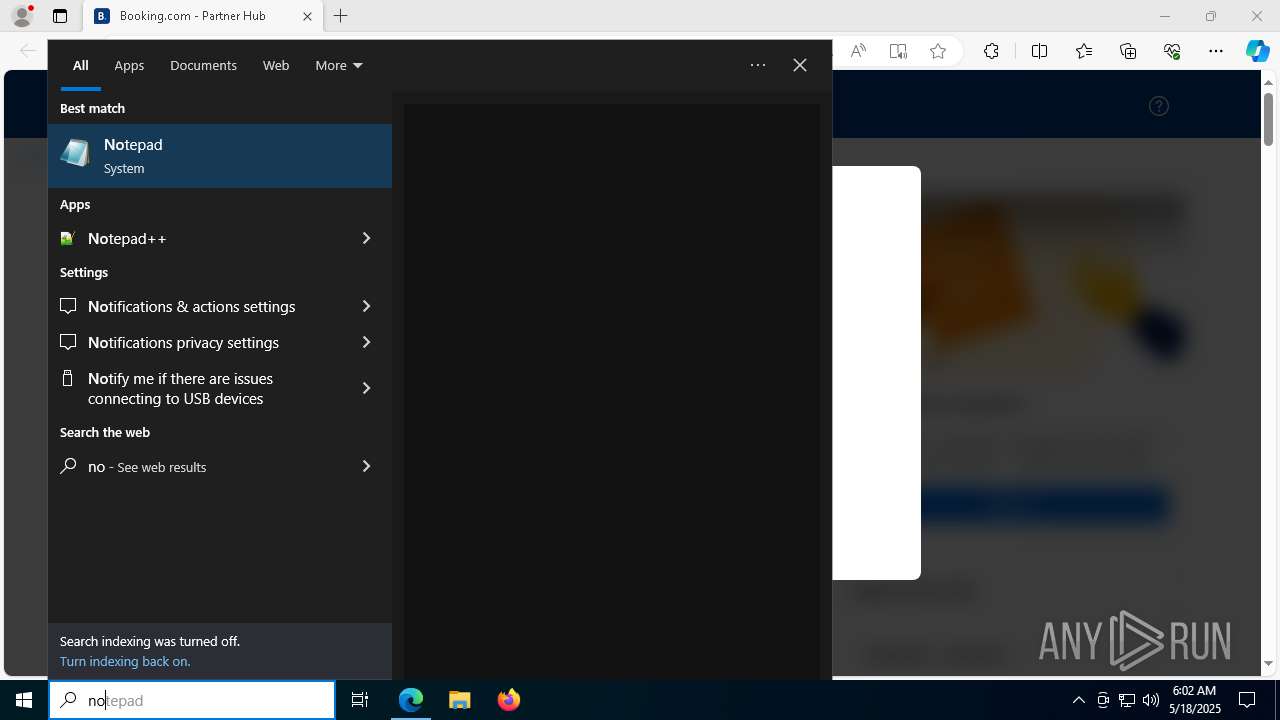The height and width of the screenshot is (720, 1280).
Task: Close the Booking.com Partner Hub tab
Action: 307,16
